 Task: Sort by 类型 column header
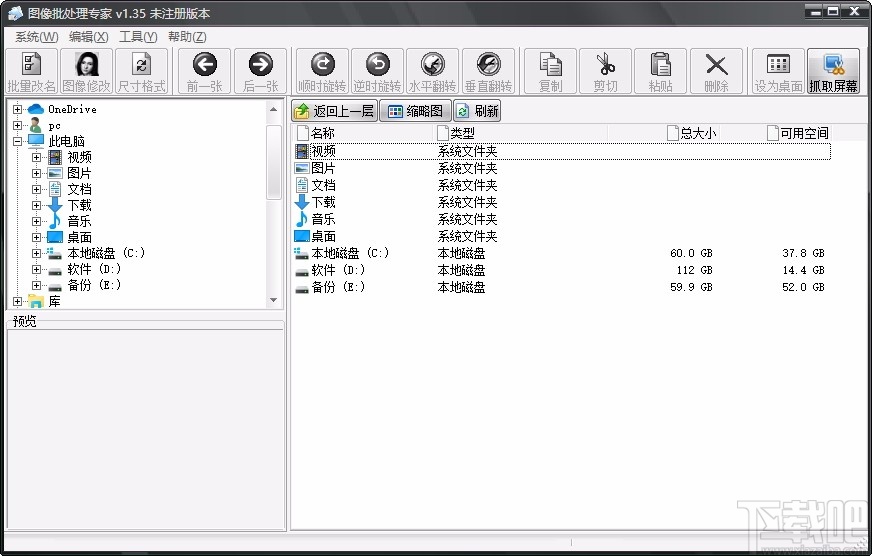[x=520, y=133]
